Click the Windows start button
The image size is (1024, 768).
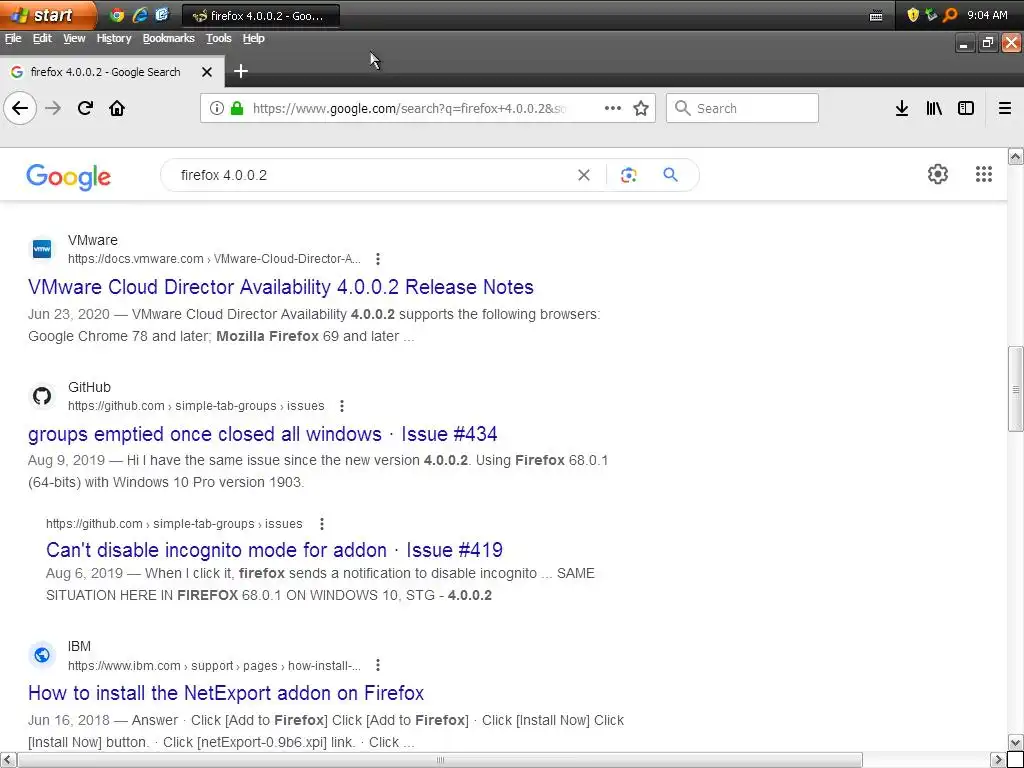click(x=46, y=15)
